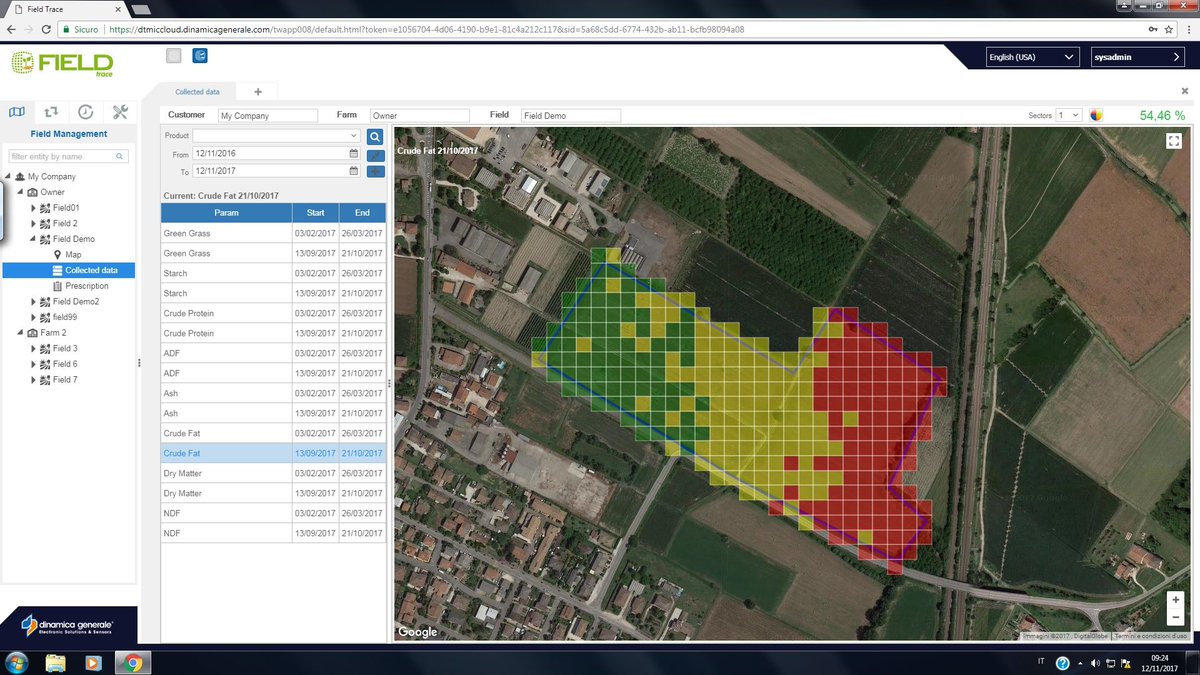Sort by the End column header
Screen dimensions: 1200x675
point(362,213)
